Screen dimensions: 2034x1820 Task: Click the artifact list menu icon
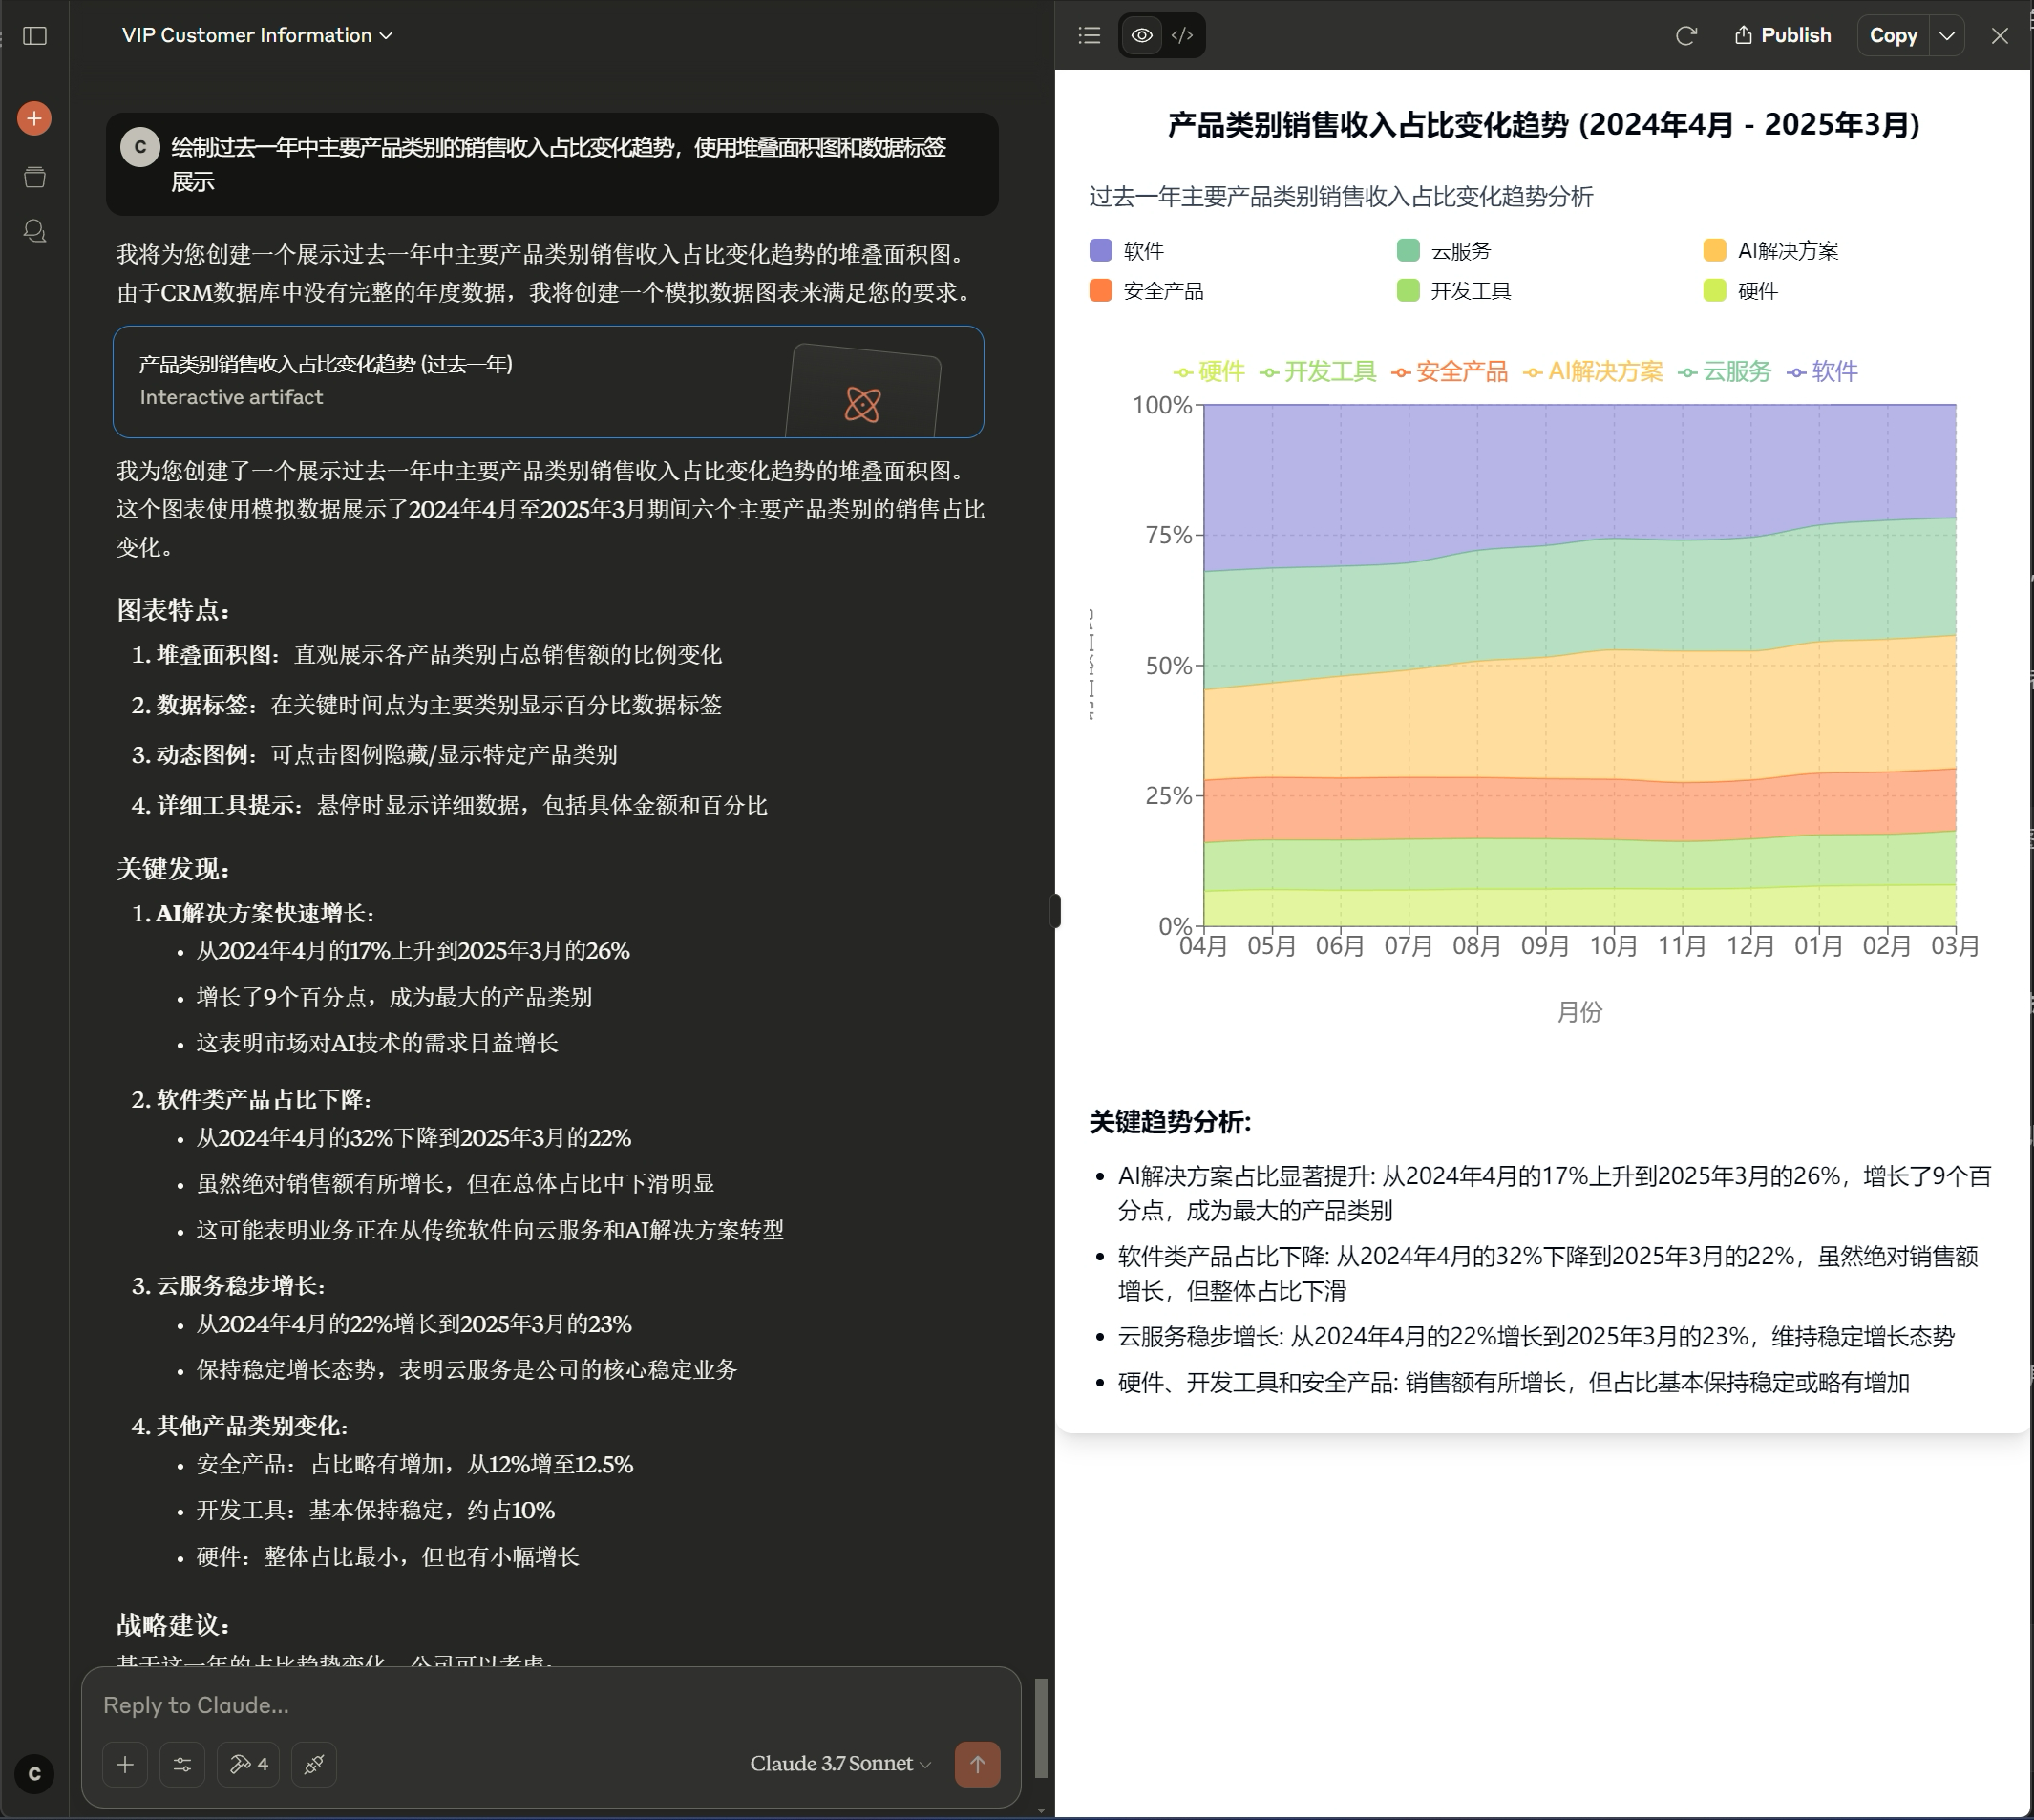tap(1089, 36)
